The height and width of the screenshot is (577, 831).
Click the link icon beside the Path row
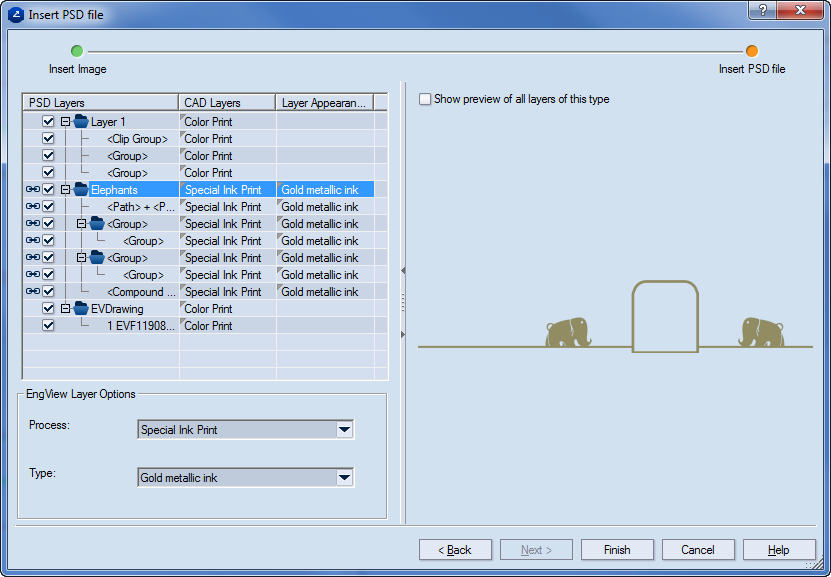pos(32,207)
